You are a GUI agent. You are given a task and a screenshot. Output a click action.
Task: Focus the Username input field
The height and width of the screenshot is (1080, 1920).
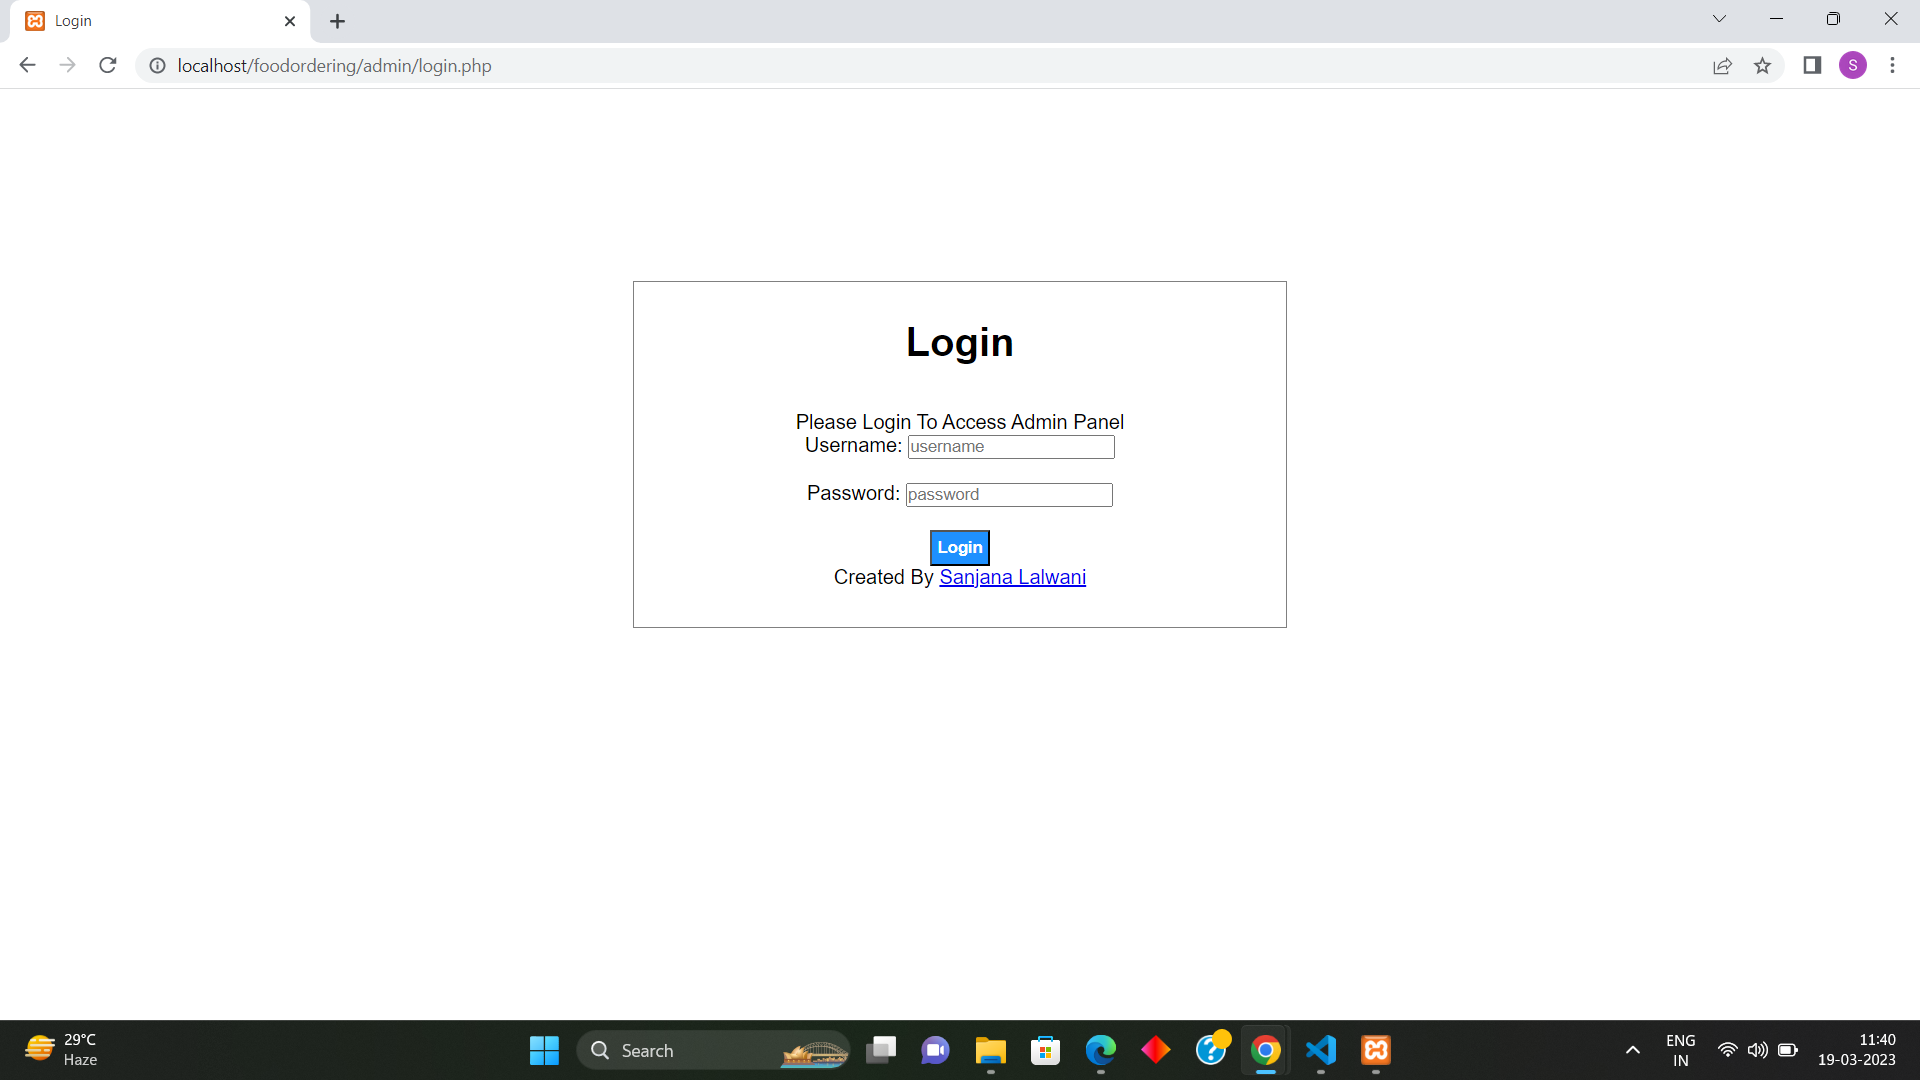[x=1010, y=447]
